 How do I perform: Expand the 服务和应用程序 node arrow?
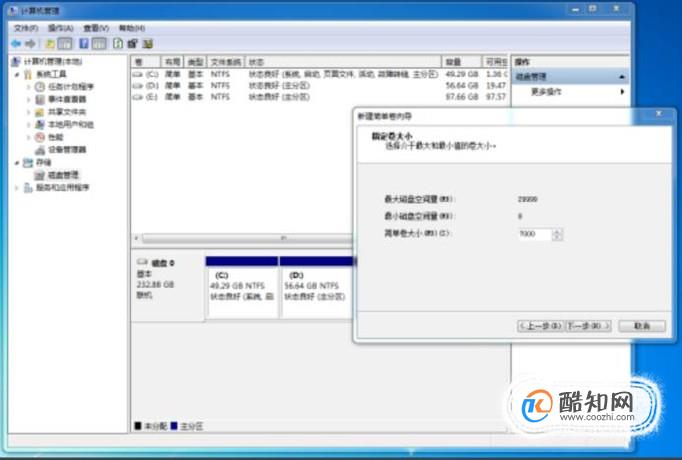17,188
